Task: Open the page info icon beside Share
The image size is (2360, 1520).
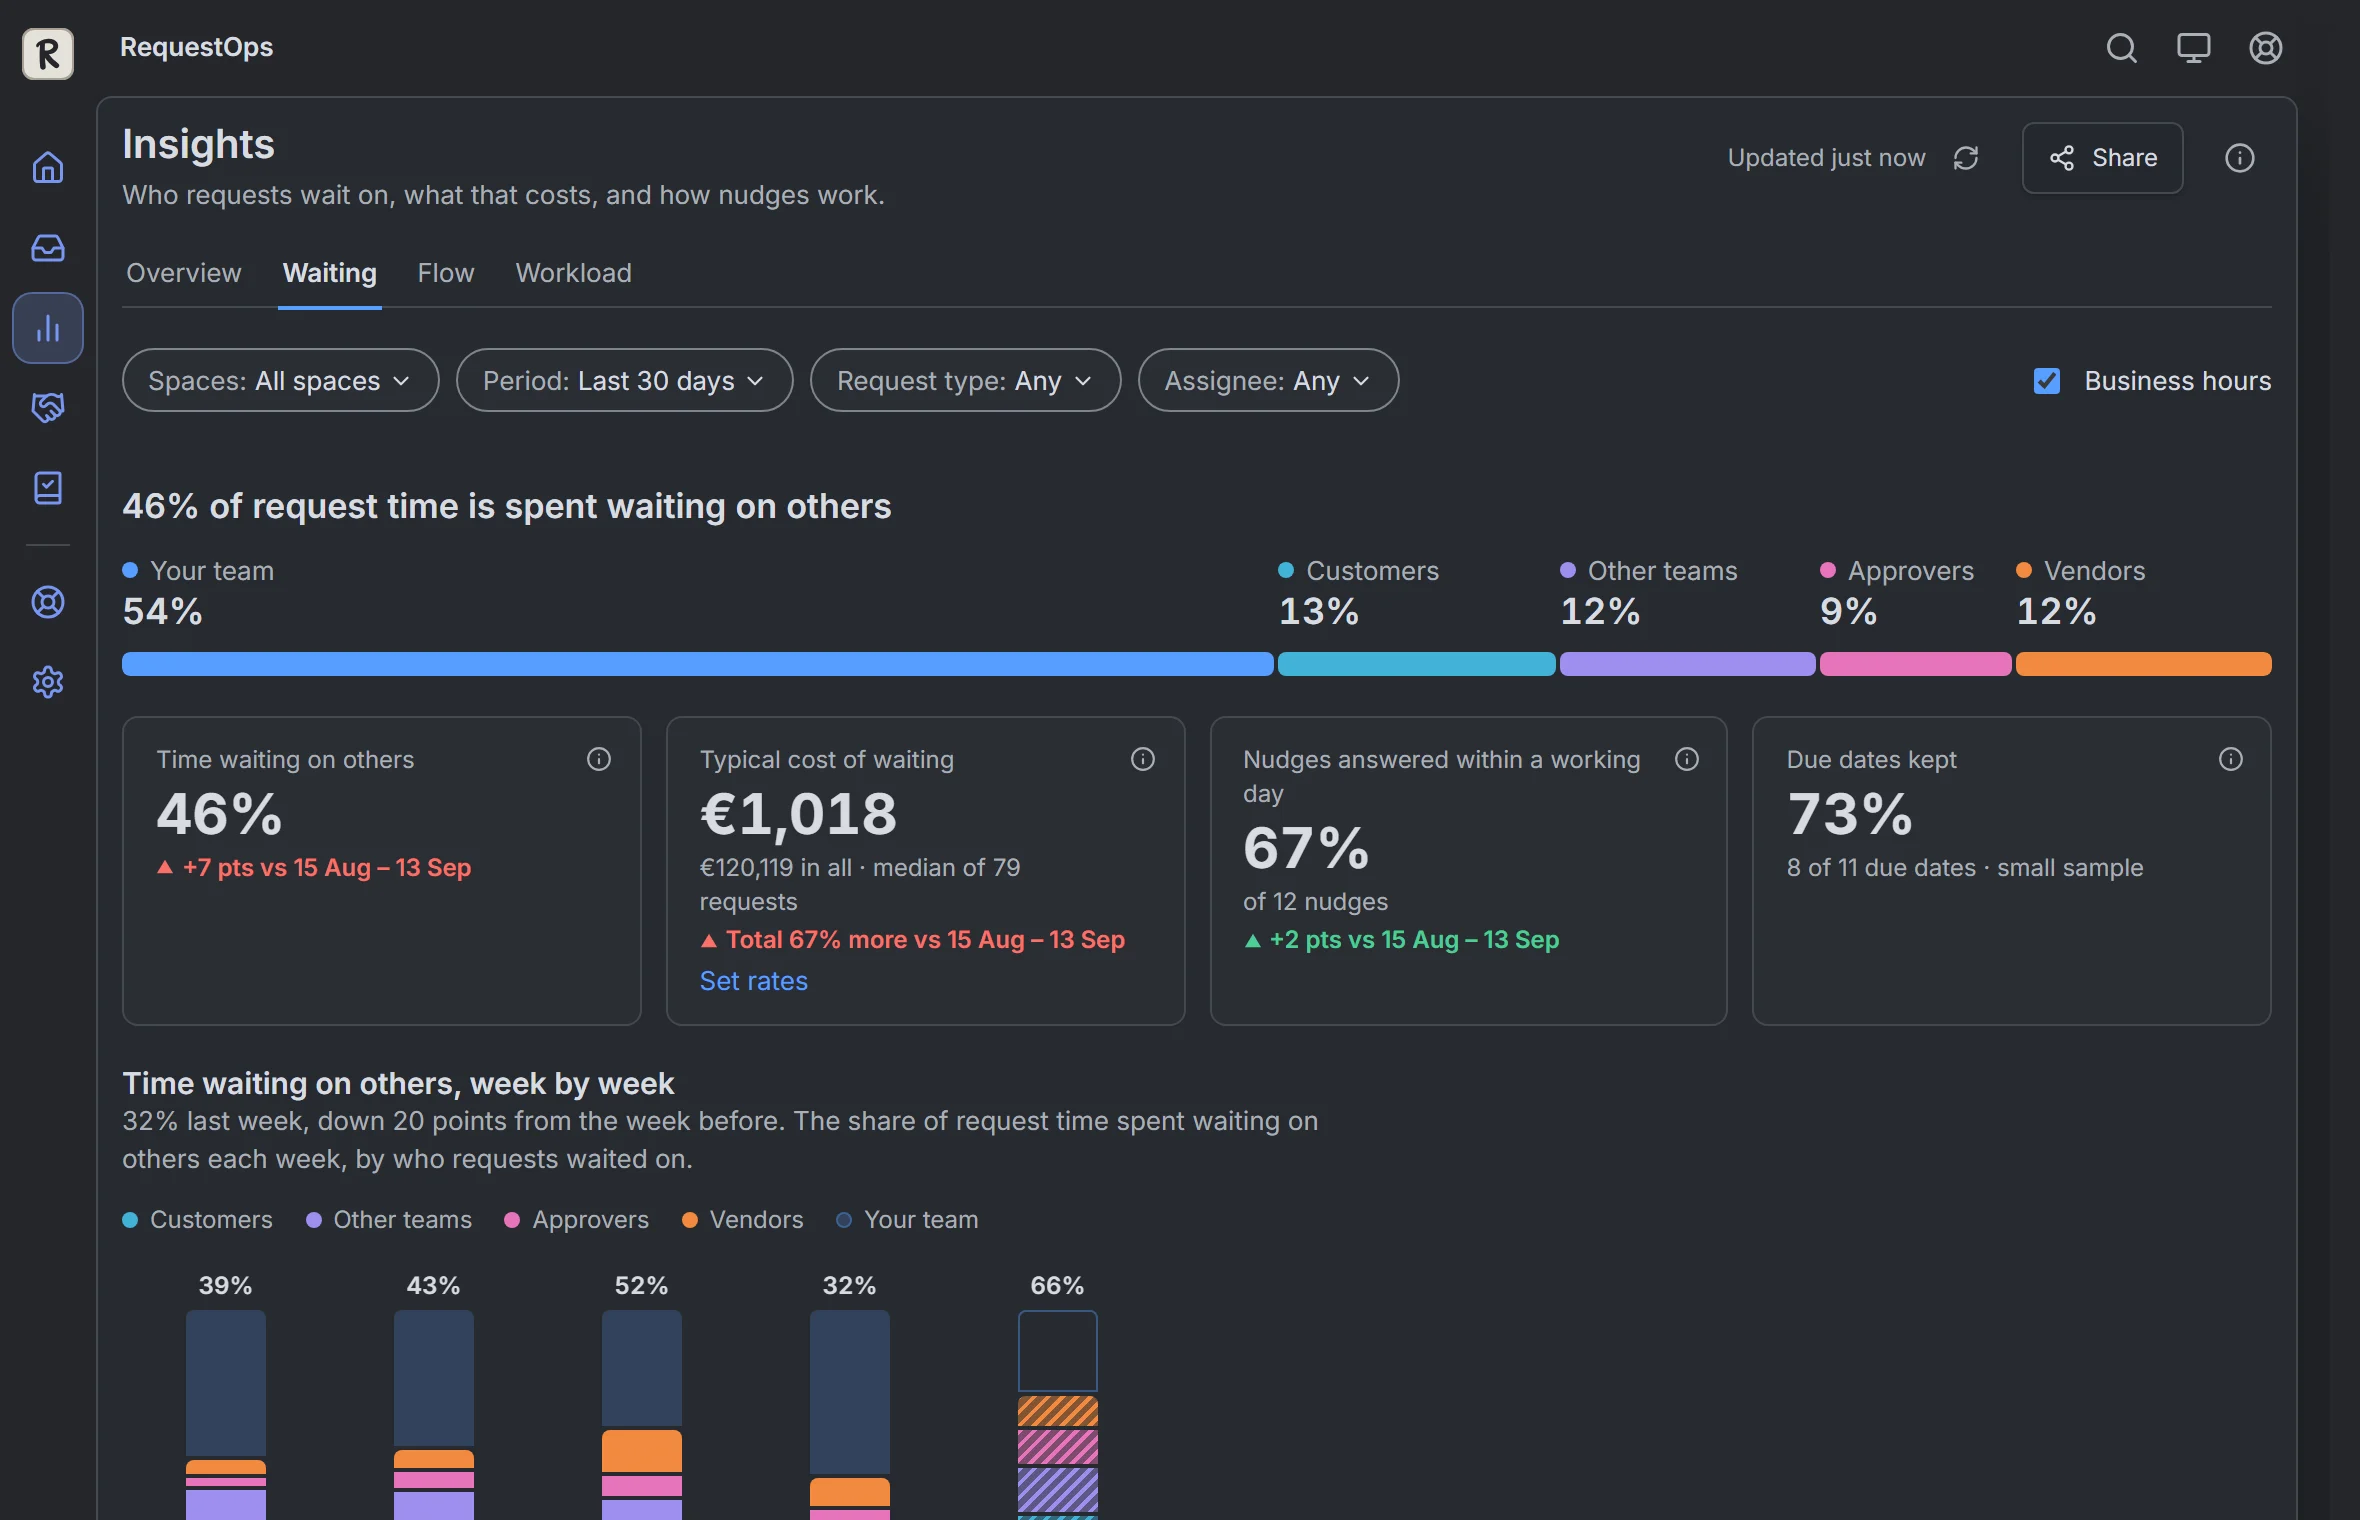Action: 2239,158
